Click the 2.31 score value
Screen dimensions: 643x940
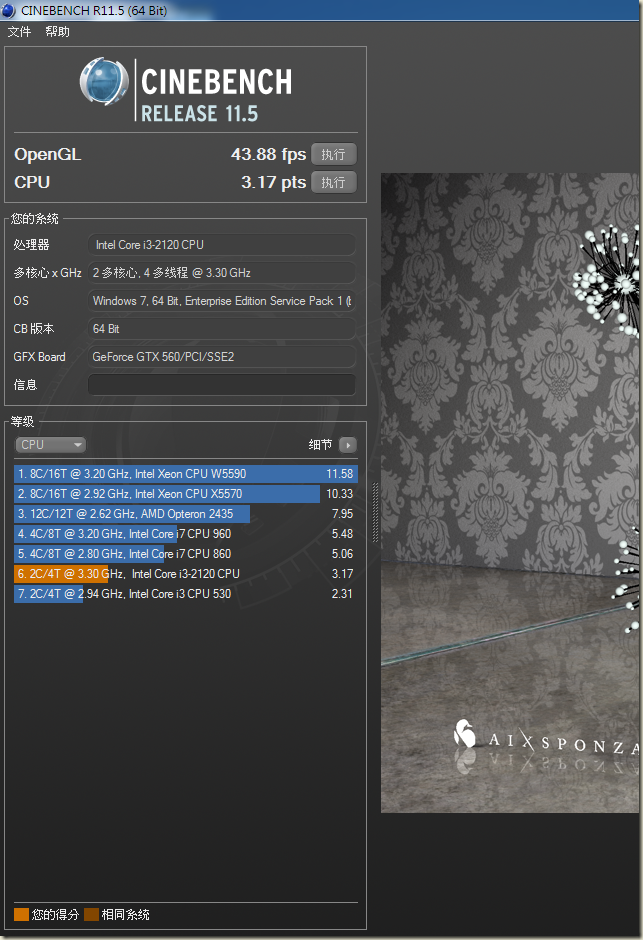pos(342,593)
